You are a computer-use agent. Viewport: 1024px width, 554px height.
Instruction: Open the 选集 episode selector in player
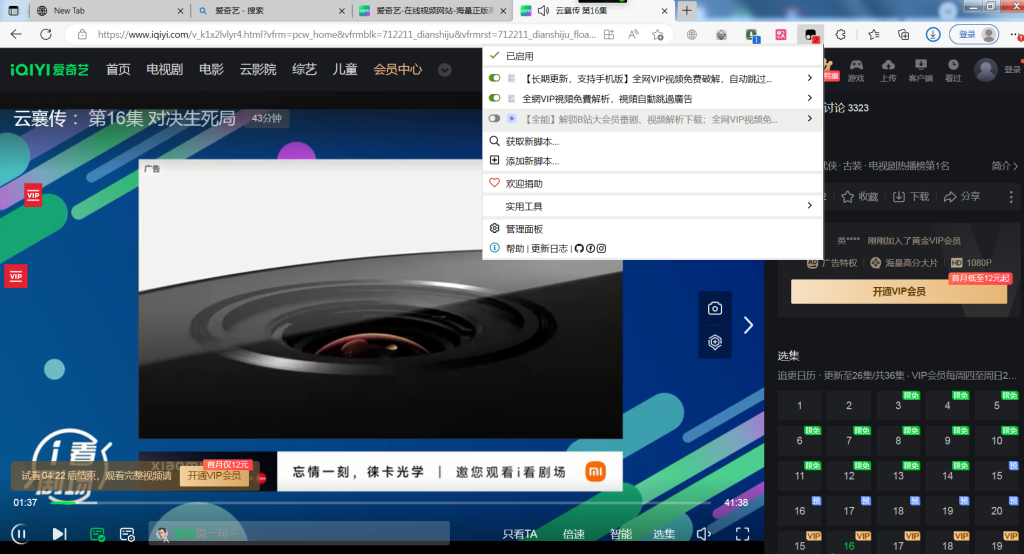pos(664,534)
